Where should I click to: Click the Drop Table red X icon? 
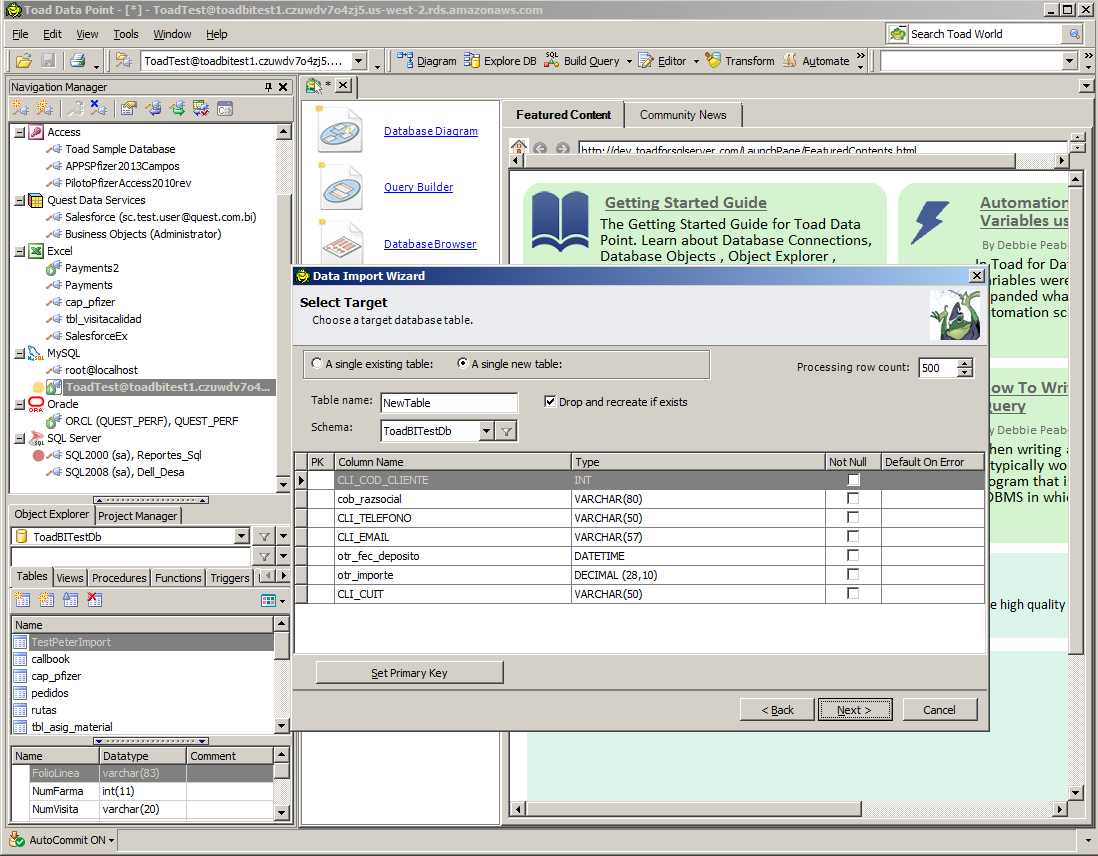click(x=95, y=600)
